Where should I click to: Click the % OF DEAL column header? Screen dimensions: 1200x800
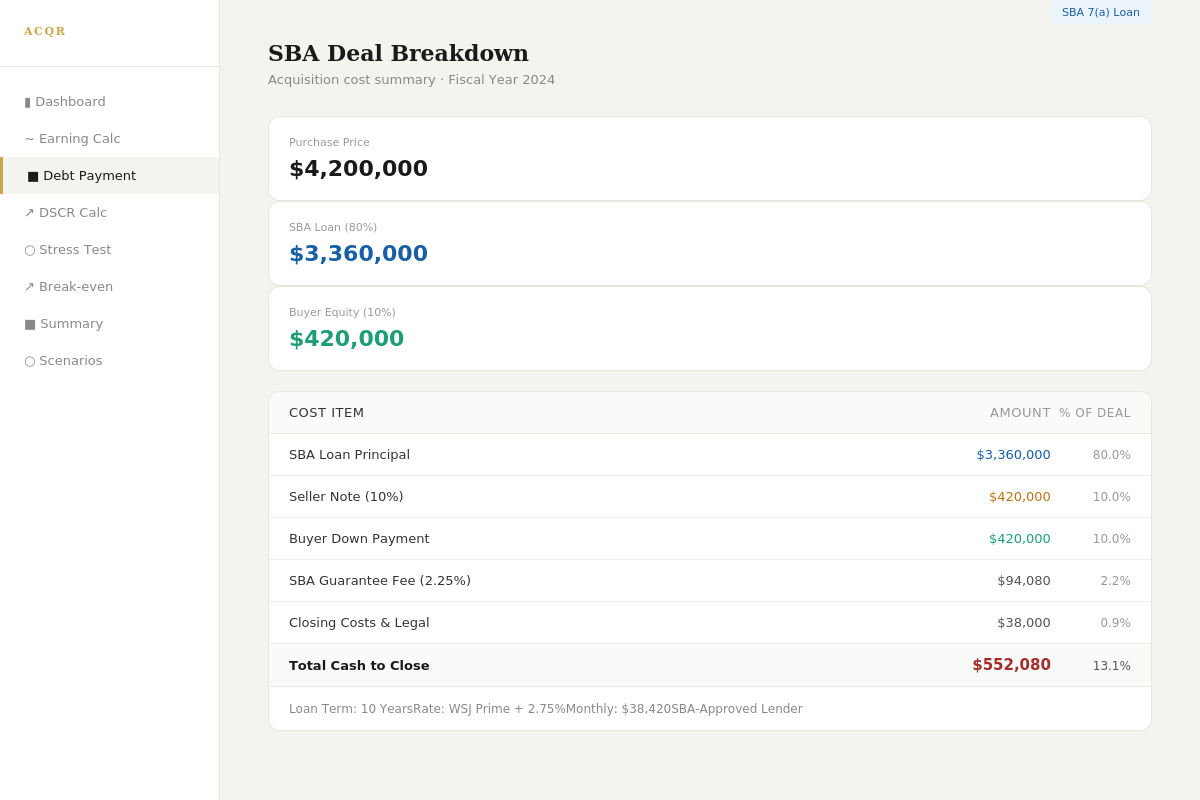(1095, 413)
